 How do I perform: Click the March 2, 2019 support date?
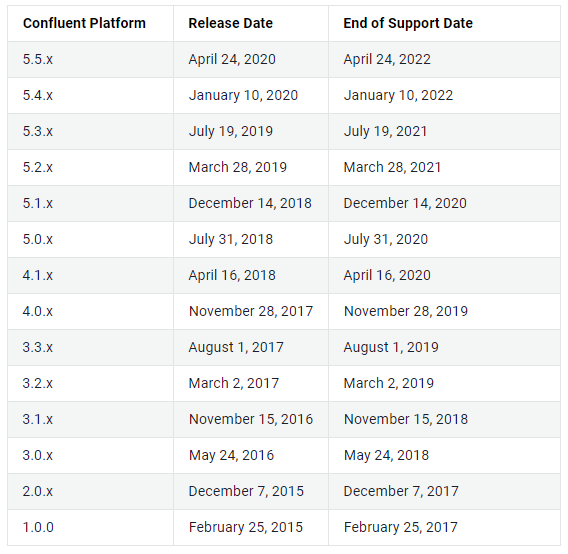click(388, 383)
